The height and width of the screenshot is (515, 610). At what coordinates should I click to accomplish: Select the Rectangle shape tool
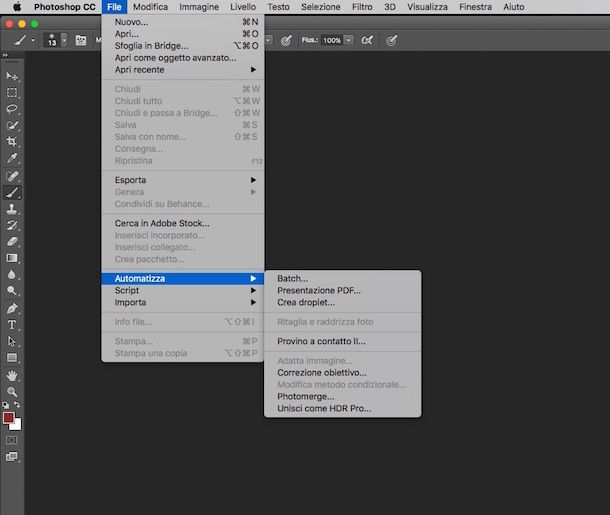click(12, 358)
